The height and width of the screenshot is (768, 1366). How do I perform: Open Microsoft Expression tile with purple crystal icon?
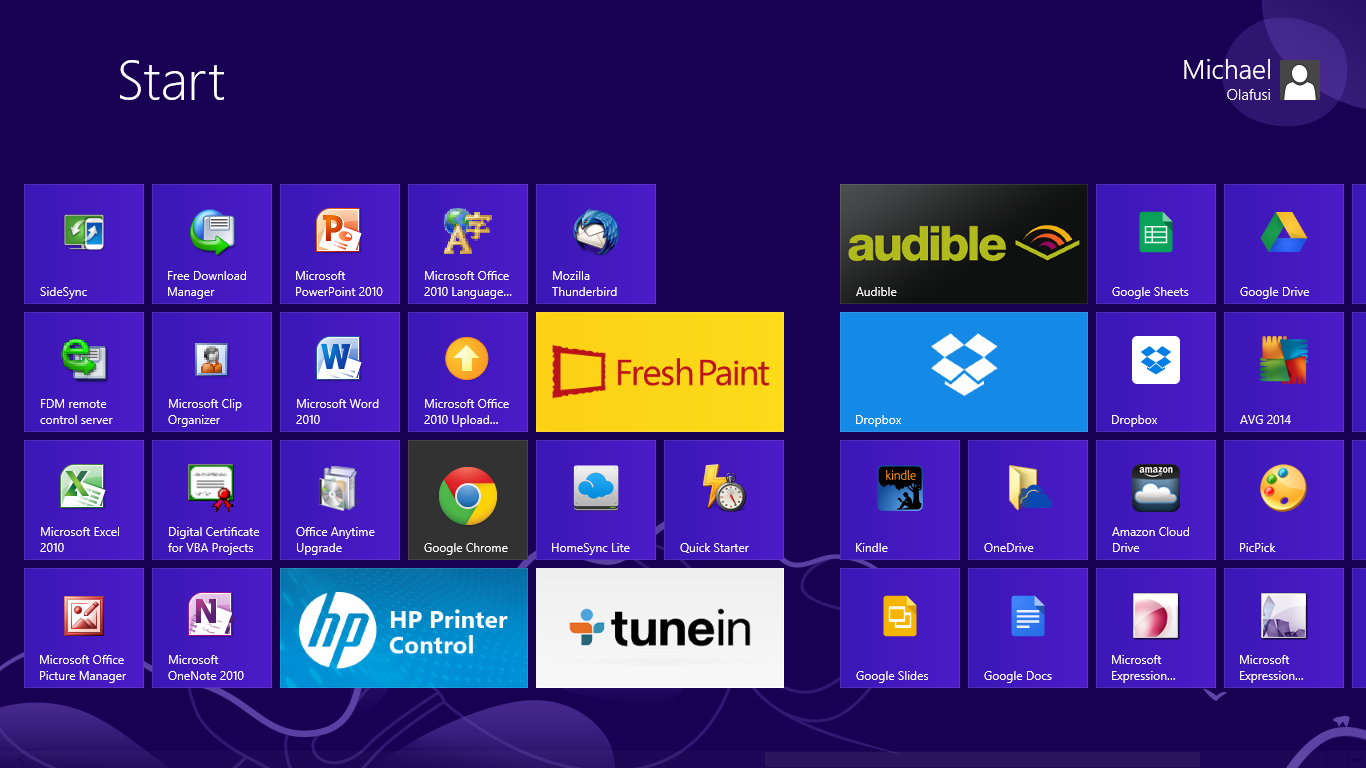pyautogui.click(x=1284, y=628)
